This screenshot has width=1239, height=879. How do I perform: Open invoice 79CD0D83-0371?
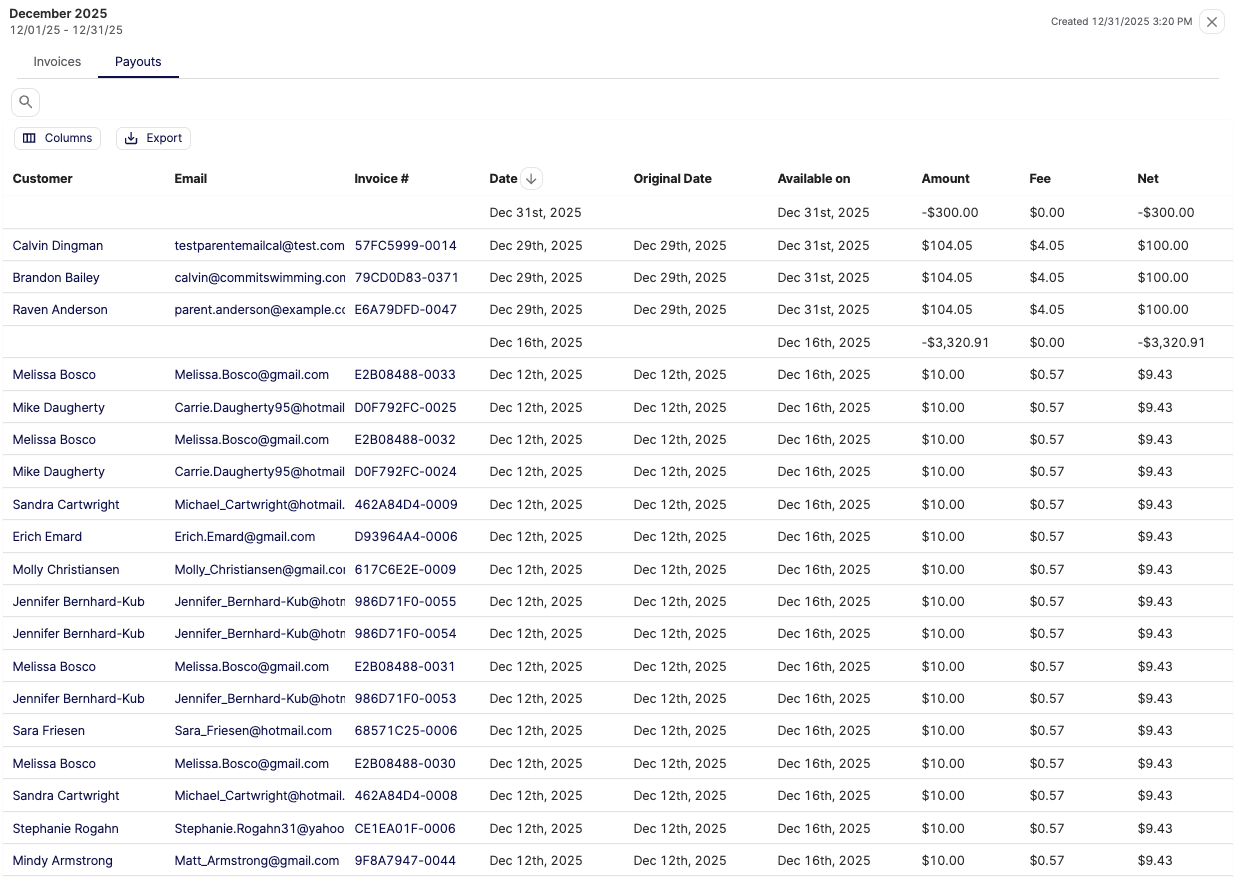pyautogui.click(x=406, y=278)
